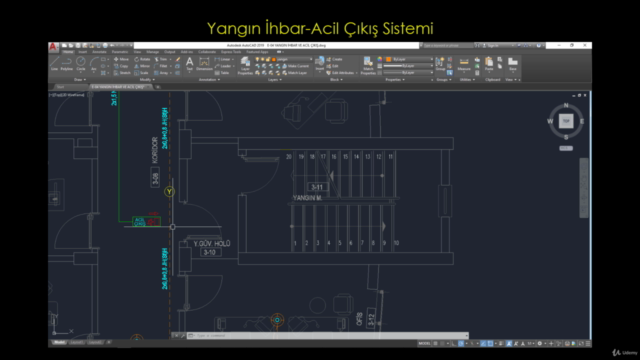This screenshot has height=360, width=640.
Task: Click Match Layer button
Action: coord(295,73)
